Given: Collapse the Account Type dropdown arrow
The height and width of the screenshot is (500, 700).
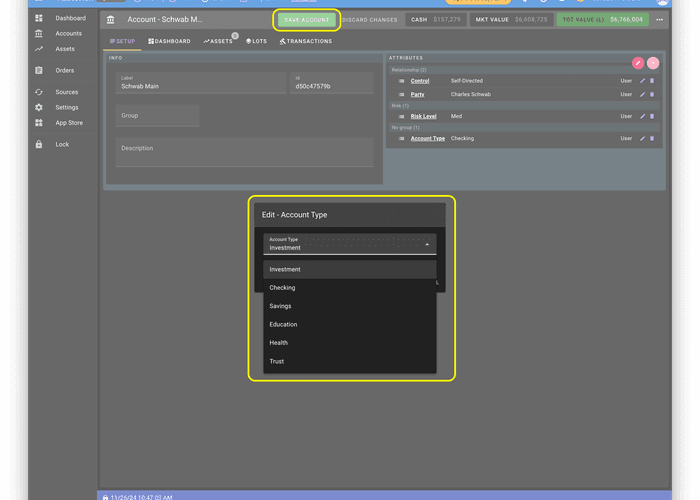Looking at the screenshot, I should (x=427, y=244).
